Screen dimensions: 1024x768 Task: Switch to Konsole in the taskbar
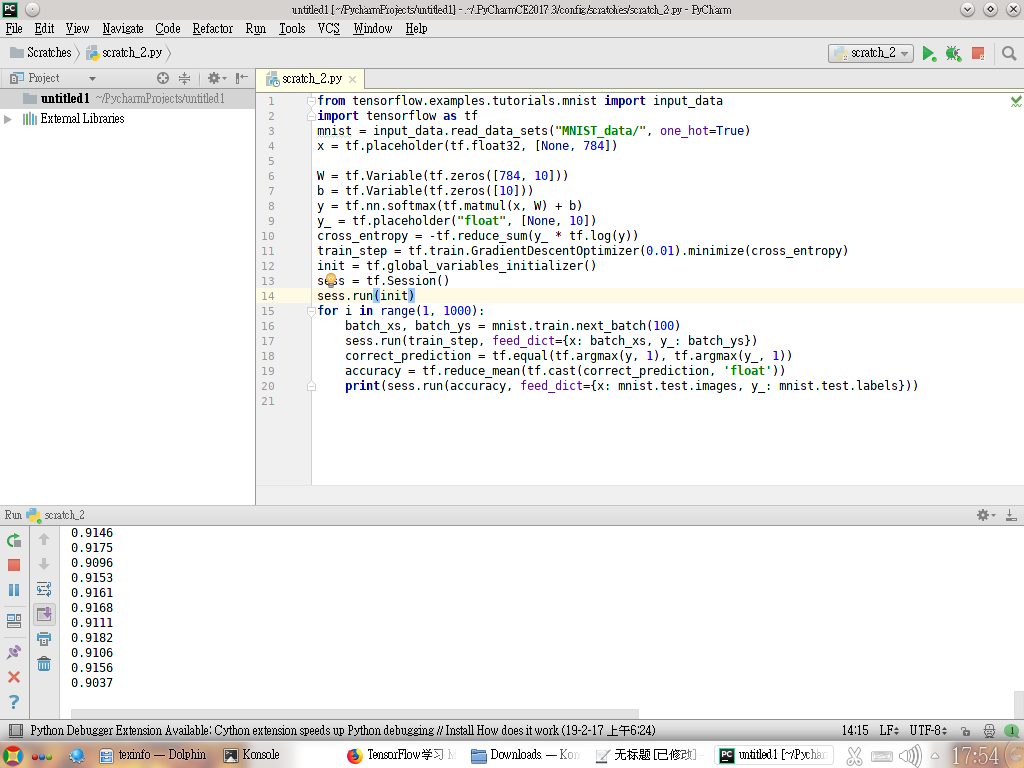[251, 755]
